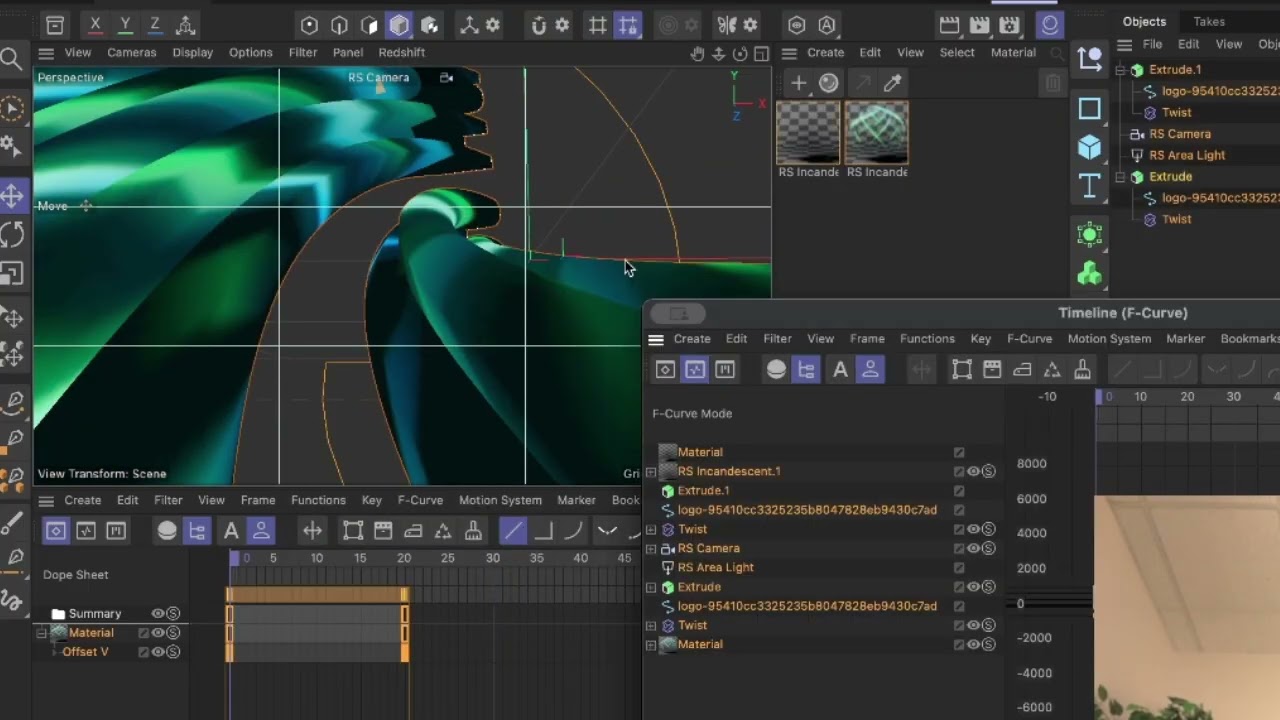Toggle visibility eye for Summary track
Image resolution: width=1280 pixels, height=720 pixels.
coord(158,614)
